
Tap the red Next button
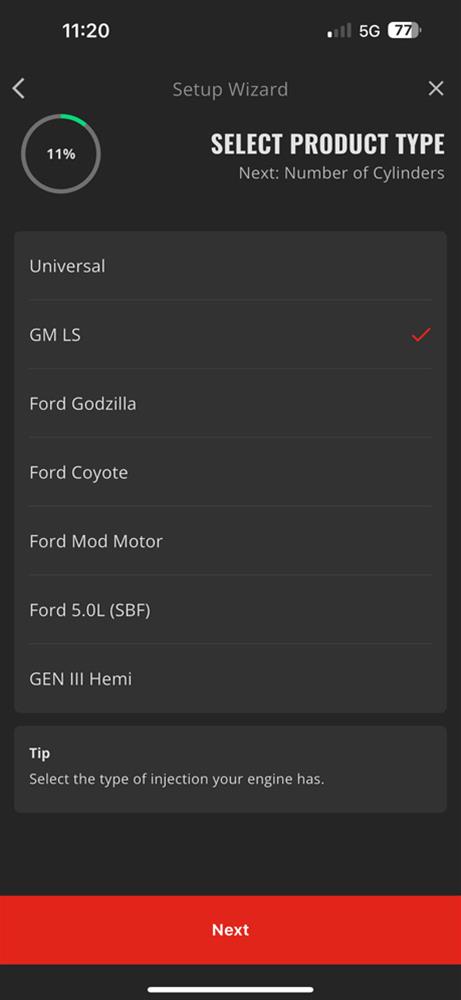pyautogui.click(x=230, y=930)
